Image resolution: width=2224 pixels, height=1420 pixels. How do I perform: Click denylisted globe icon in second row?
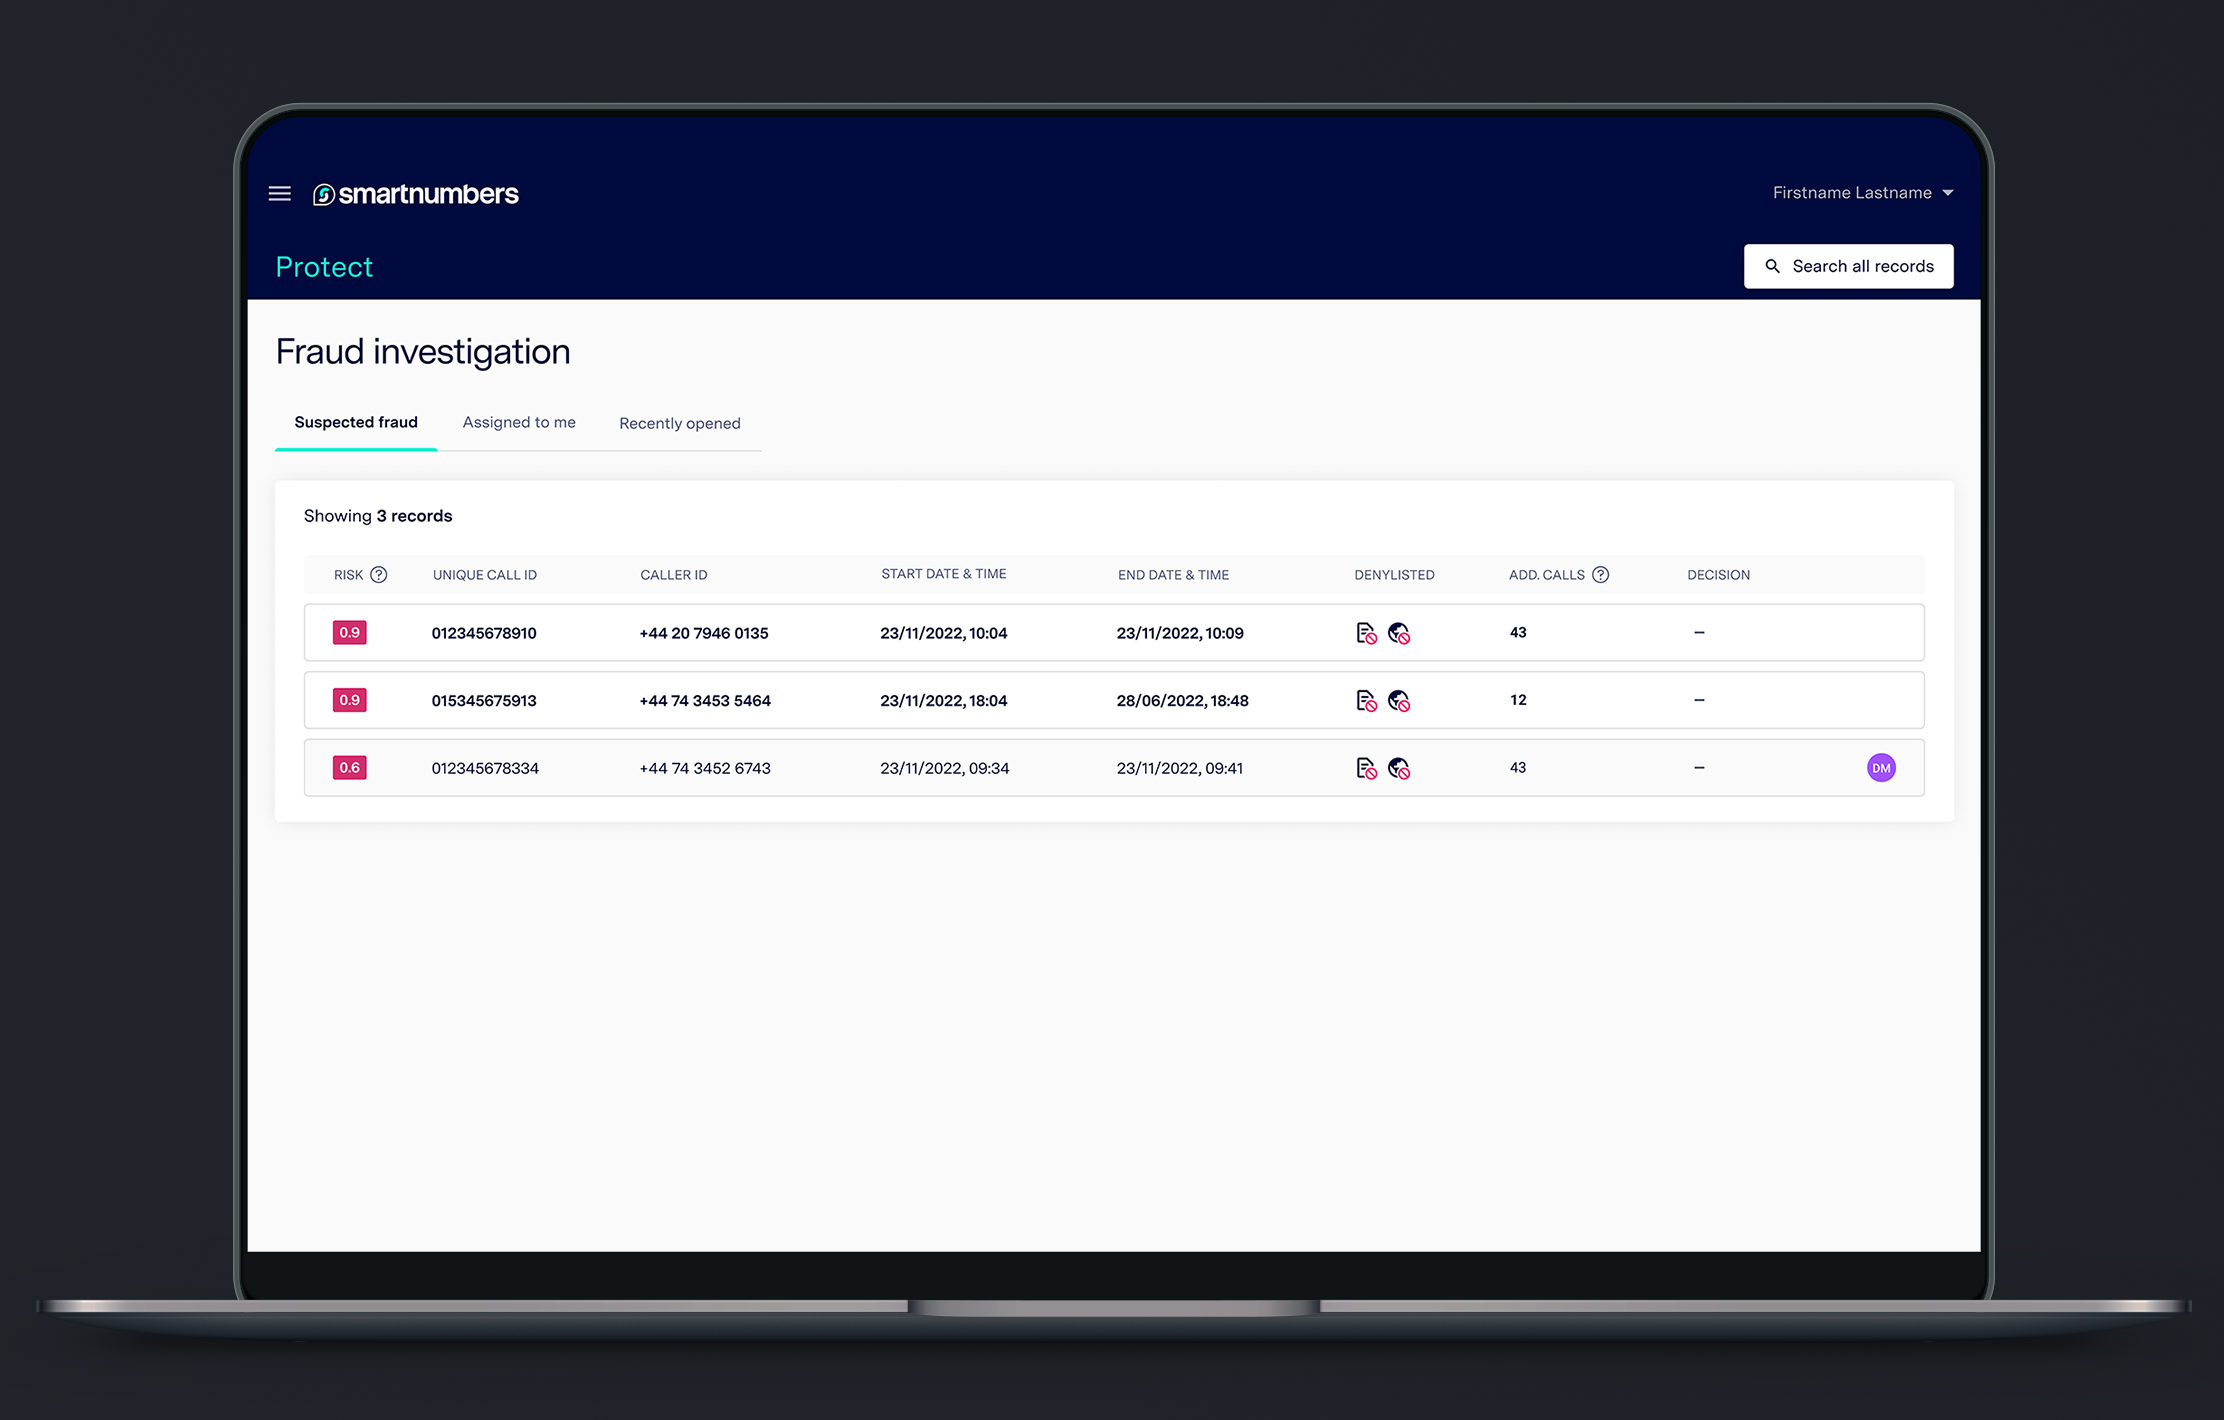(1399, 701)
